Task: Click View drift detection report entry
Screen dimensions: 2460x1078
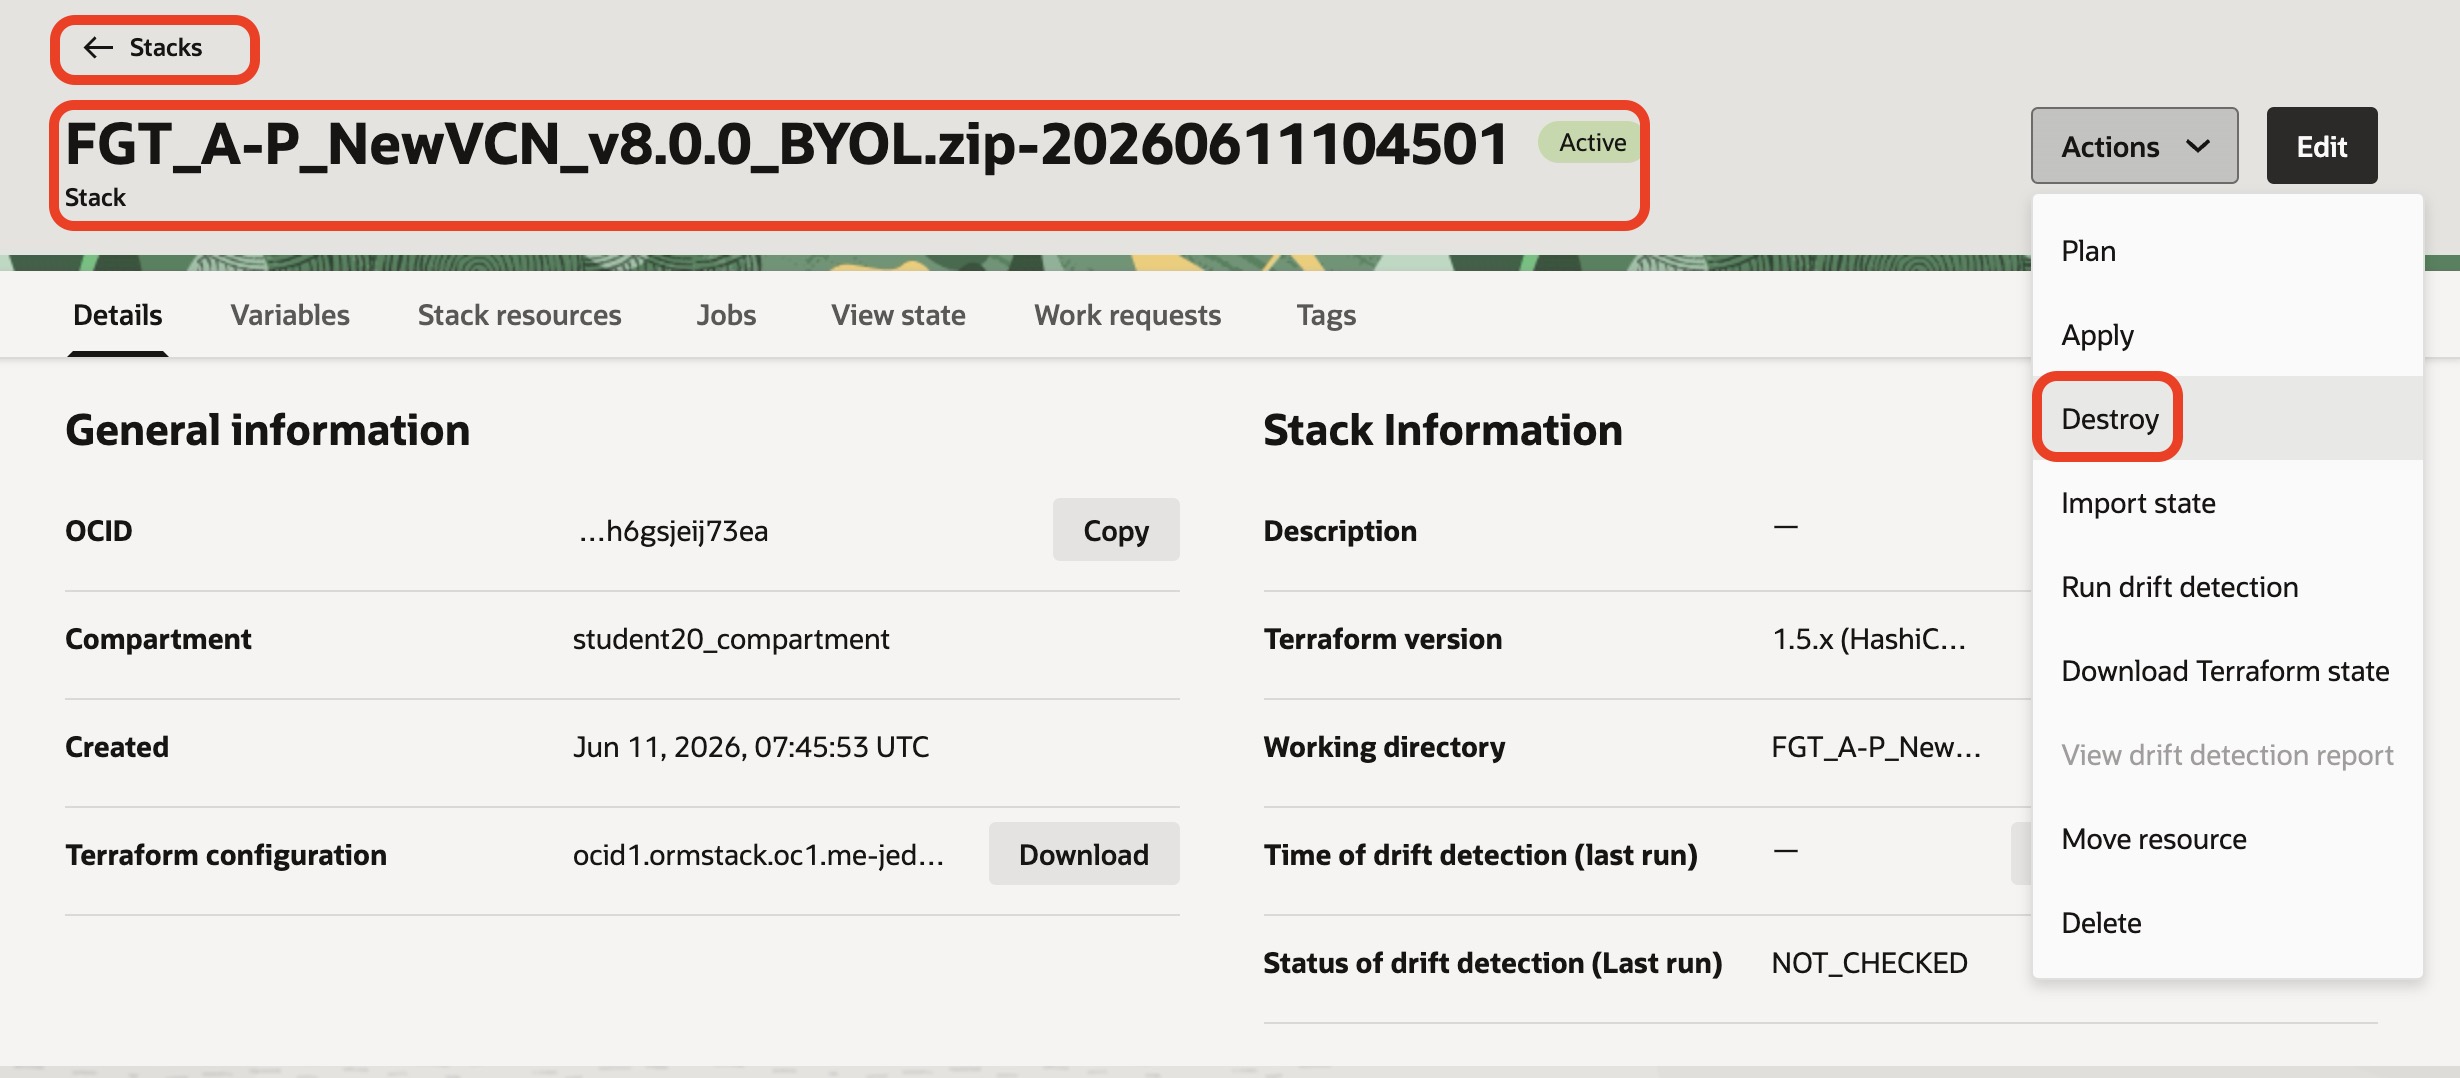Action: pyautogui.click(x=2227, y=755)
